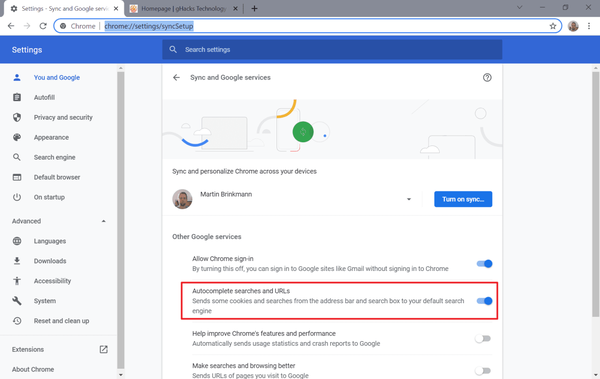Click the Accessibility figure icon
The height and width of the screenshot is (379, 600).
point(17,281)
